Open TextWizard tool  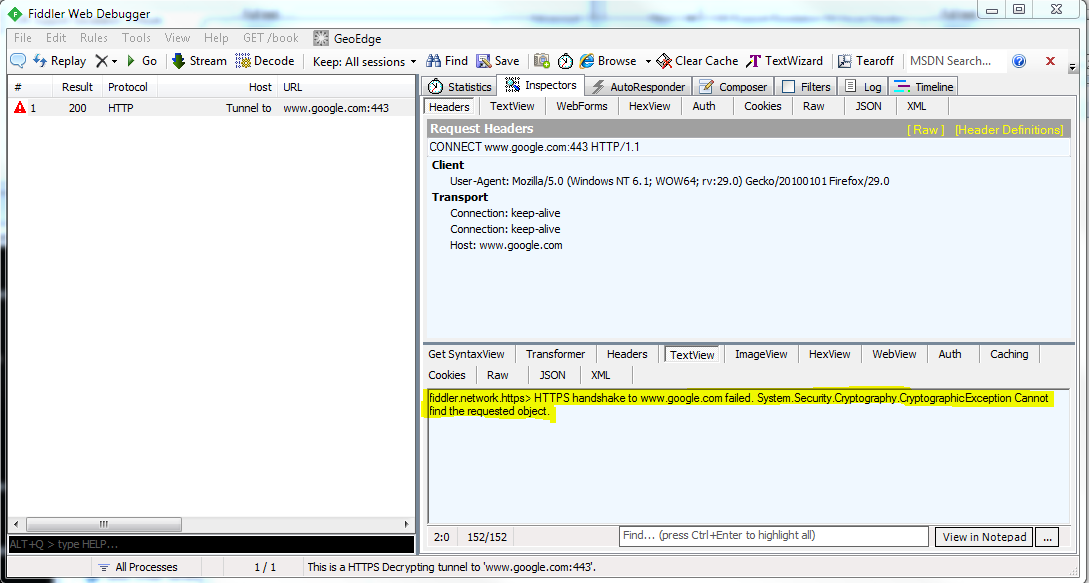coord(784,61)
